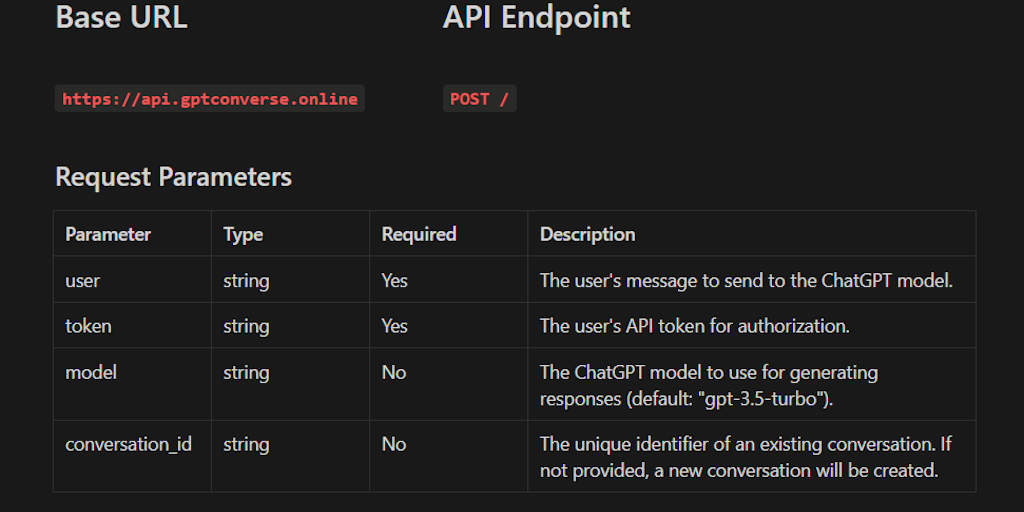
Task: Click the Type column header
Action: (x=243, y=234)
